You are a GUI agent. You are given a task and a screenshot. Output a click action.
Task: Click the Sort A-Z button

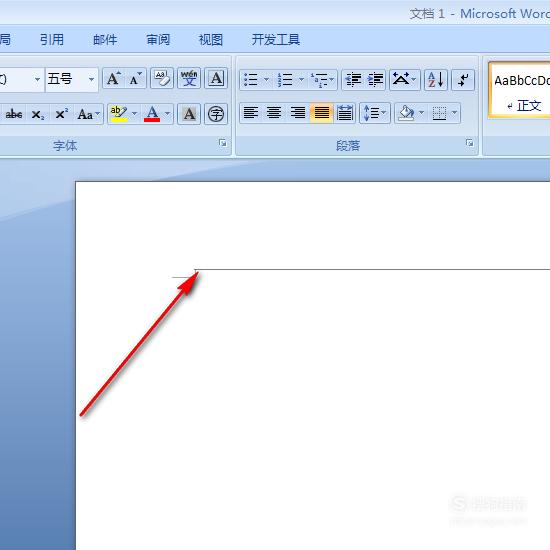pyautogui.click(x=436, y=80)
